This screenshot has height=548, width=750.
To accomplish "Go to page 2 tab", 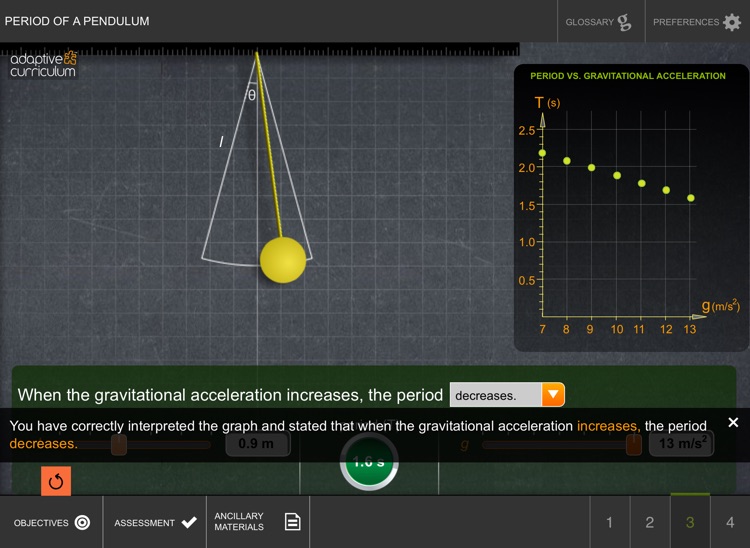I will point(650,522).
